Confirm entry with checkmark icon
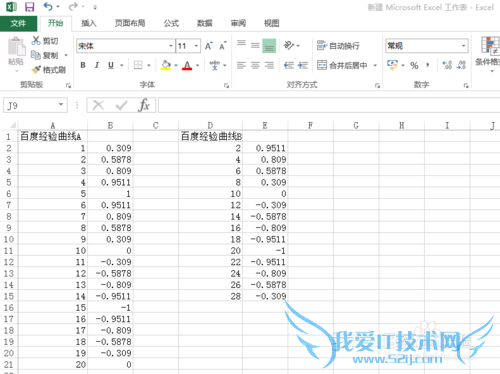The height and width of the screenshot is (374, 500). pyautogui.click(x=121, y=106)
